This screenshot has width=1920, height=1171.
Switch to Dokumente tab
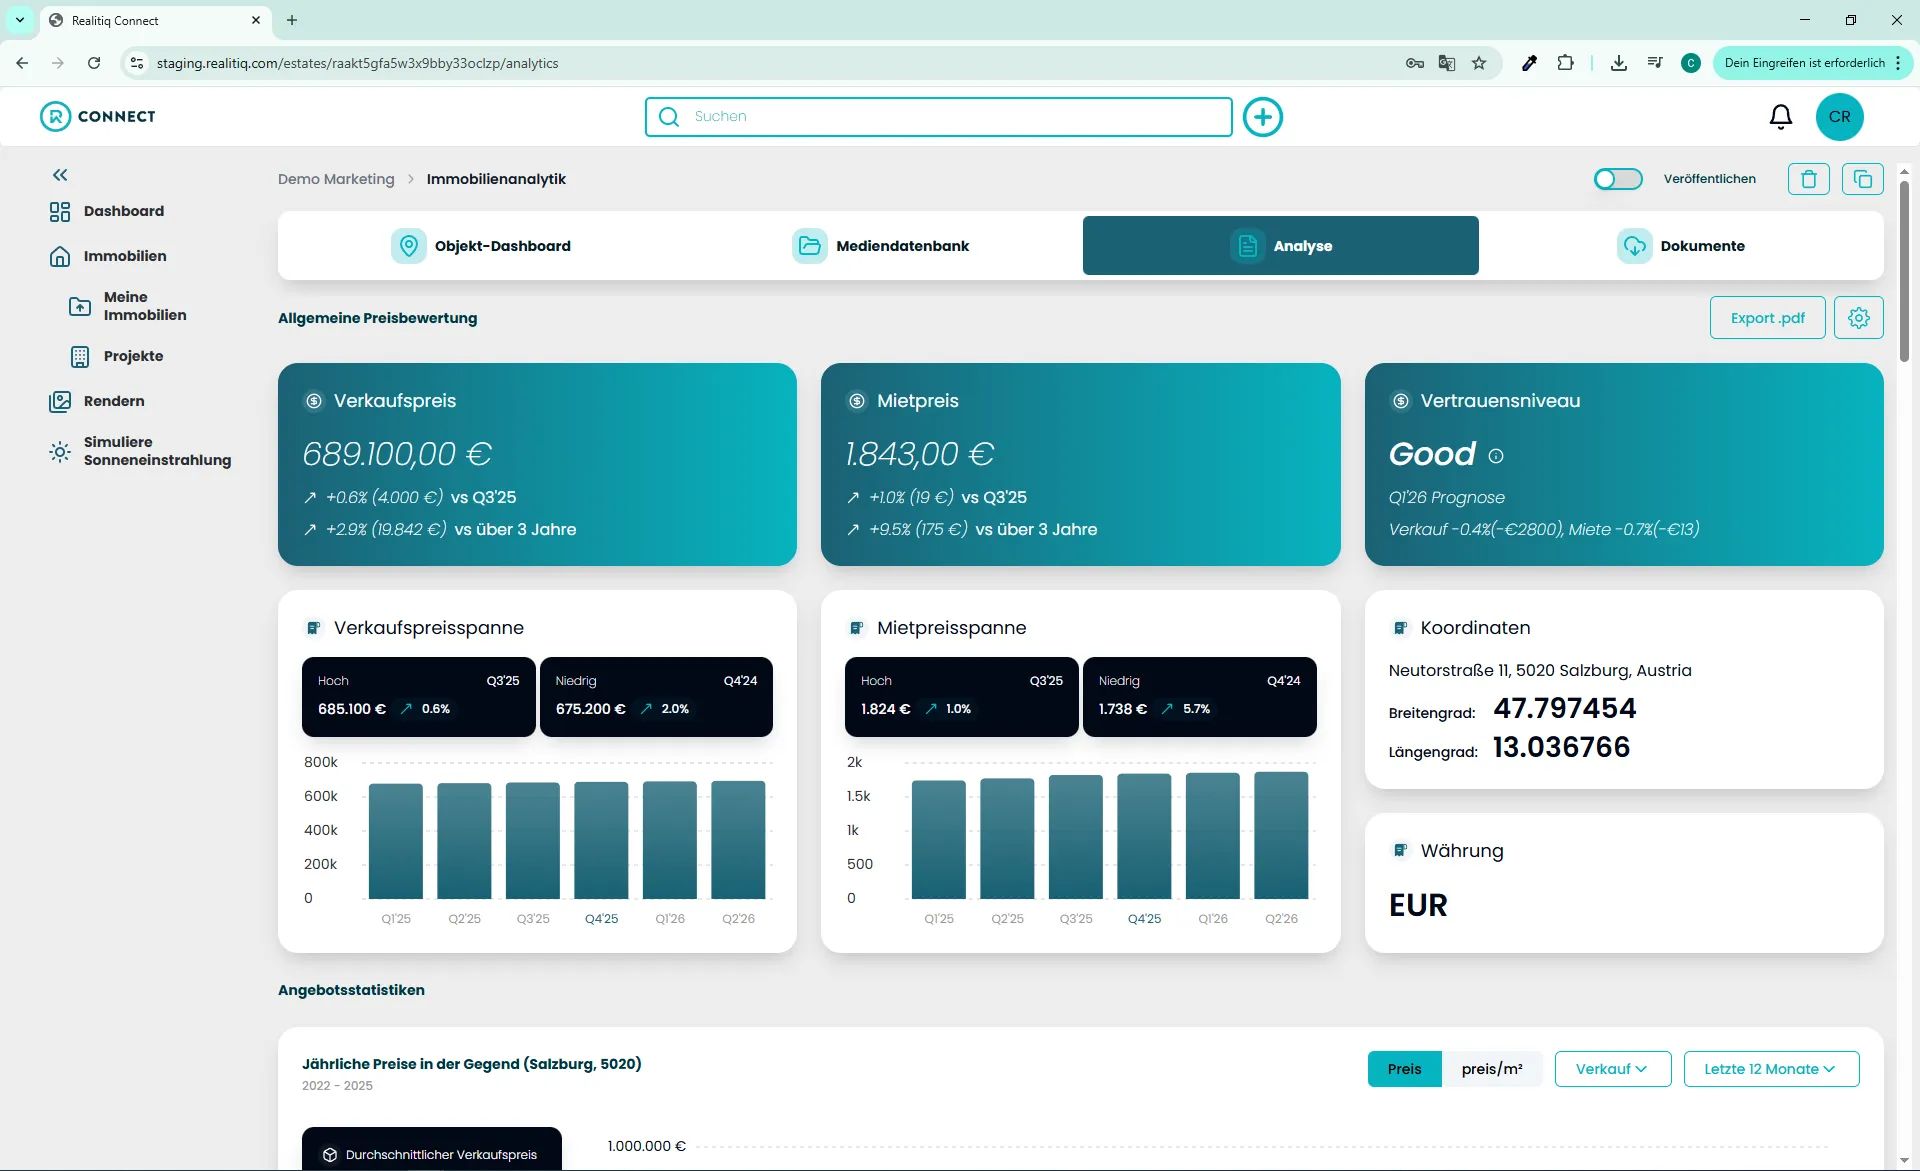(x=1680, y=245)
